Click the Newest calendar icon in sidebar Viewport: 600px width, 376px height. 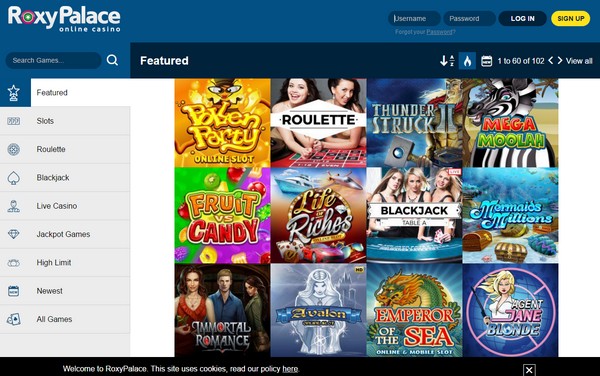click(x=14, y=291)
